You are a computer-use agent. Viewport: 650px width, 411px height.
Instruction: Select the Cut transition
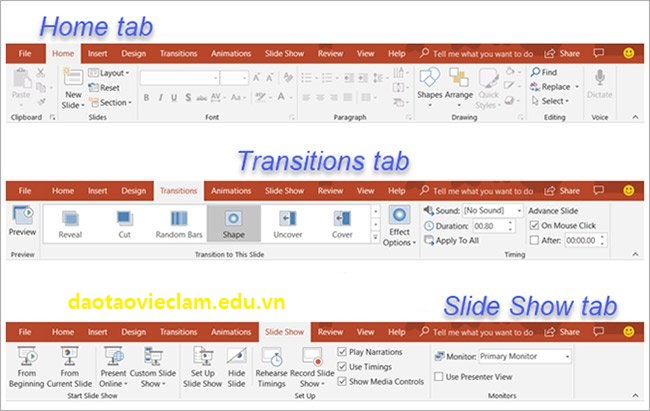[x=124, y=224]
